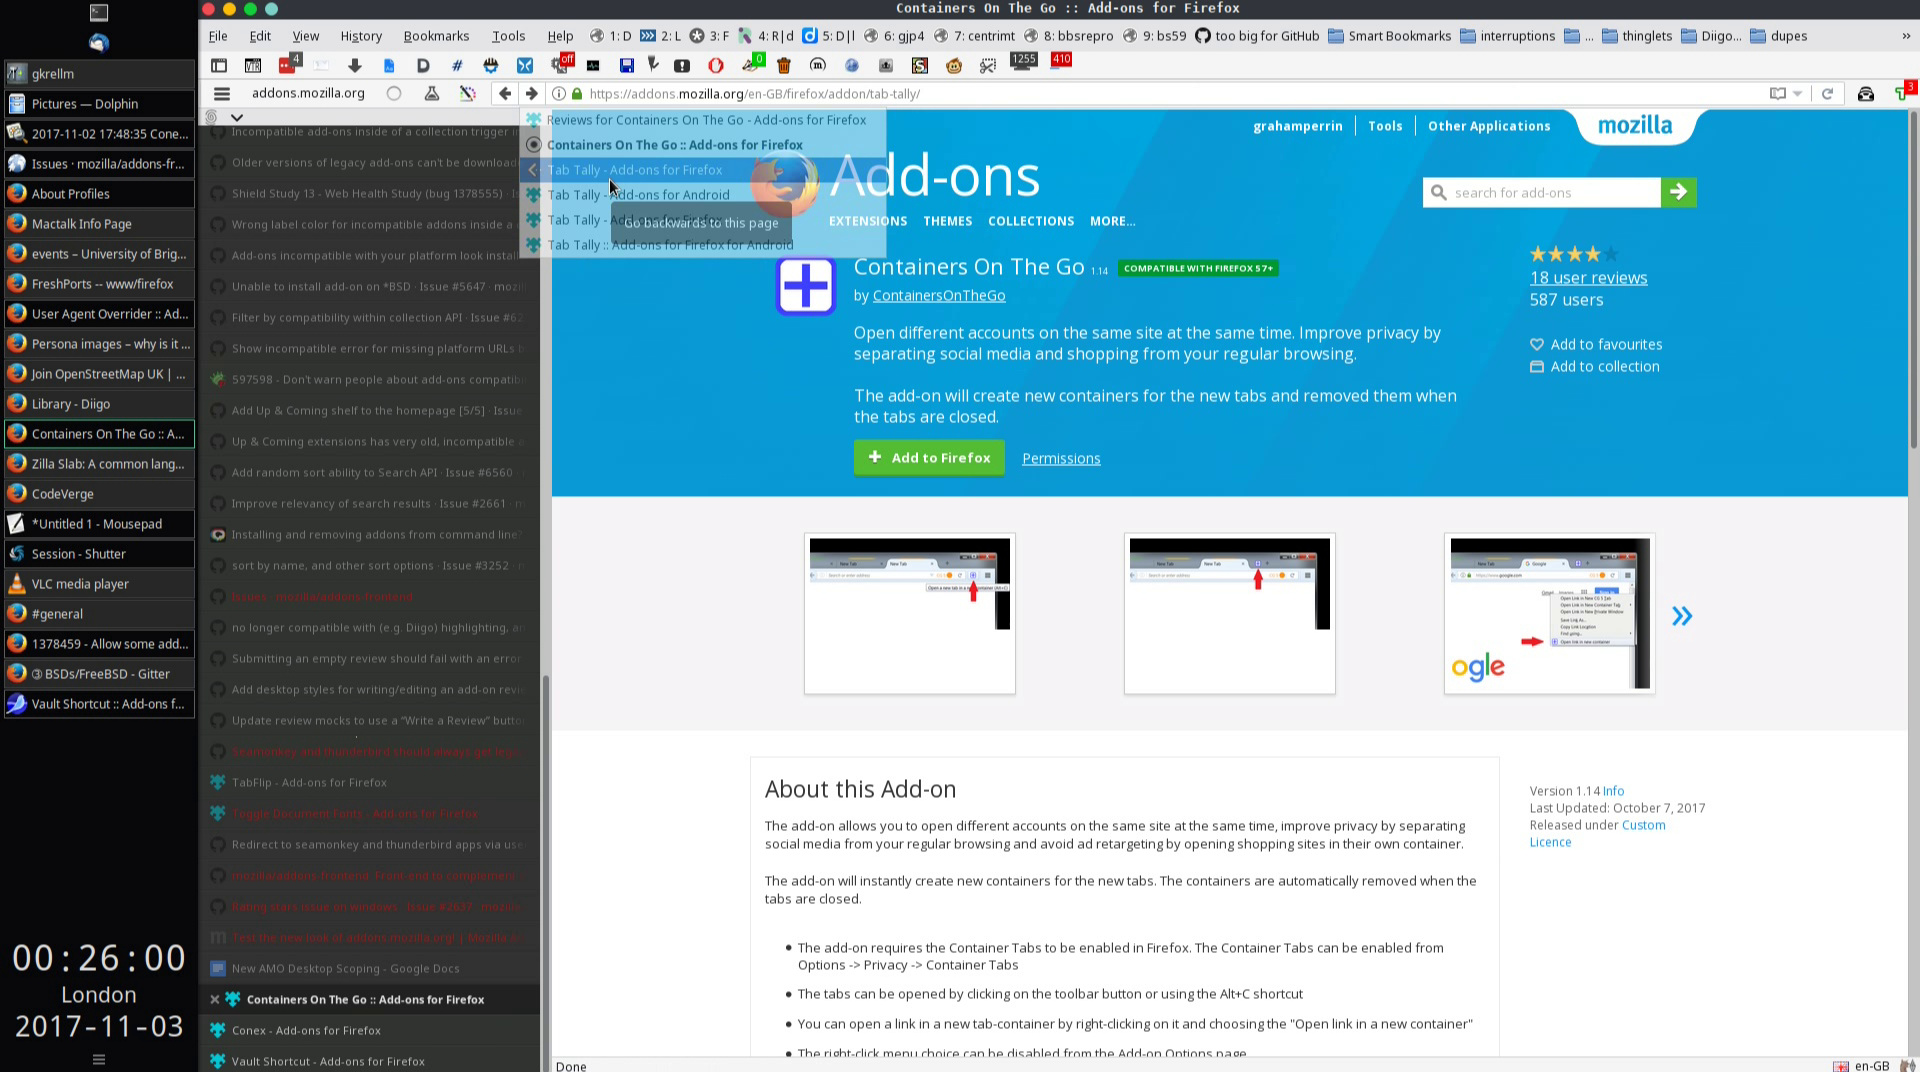Image resolution: width=1920 pixels, height=1072 pixels.
Task: Click the flask icon in the navigation bar
Action: coord(432,94)
